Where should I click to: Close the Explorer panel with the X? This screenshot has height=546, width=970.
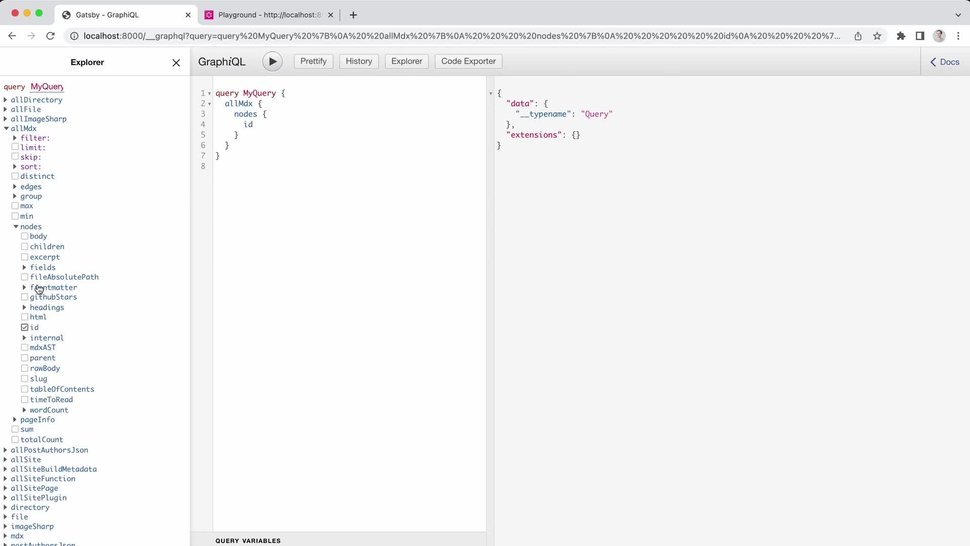pos(176,63)
